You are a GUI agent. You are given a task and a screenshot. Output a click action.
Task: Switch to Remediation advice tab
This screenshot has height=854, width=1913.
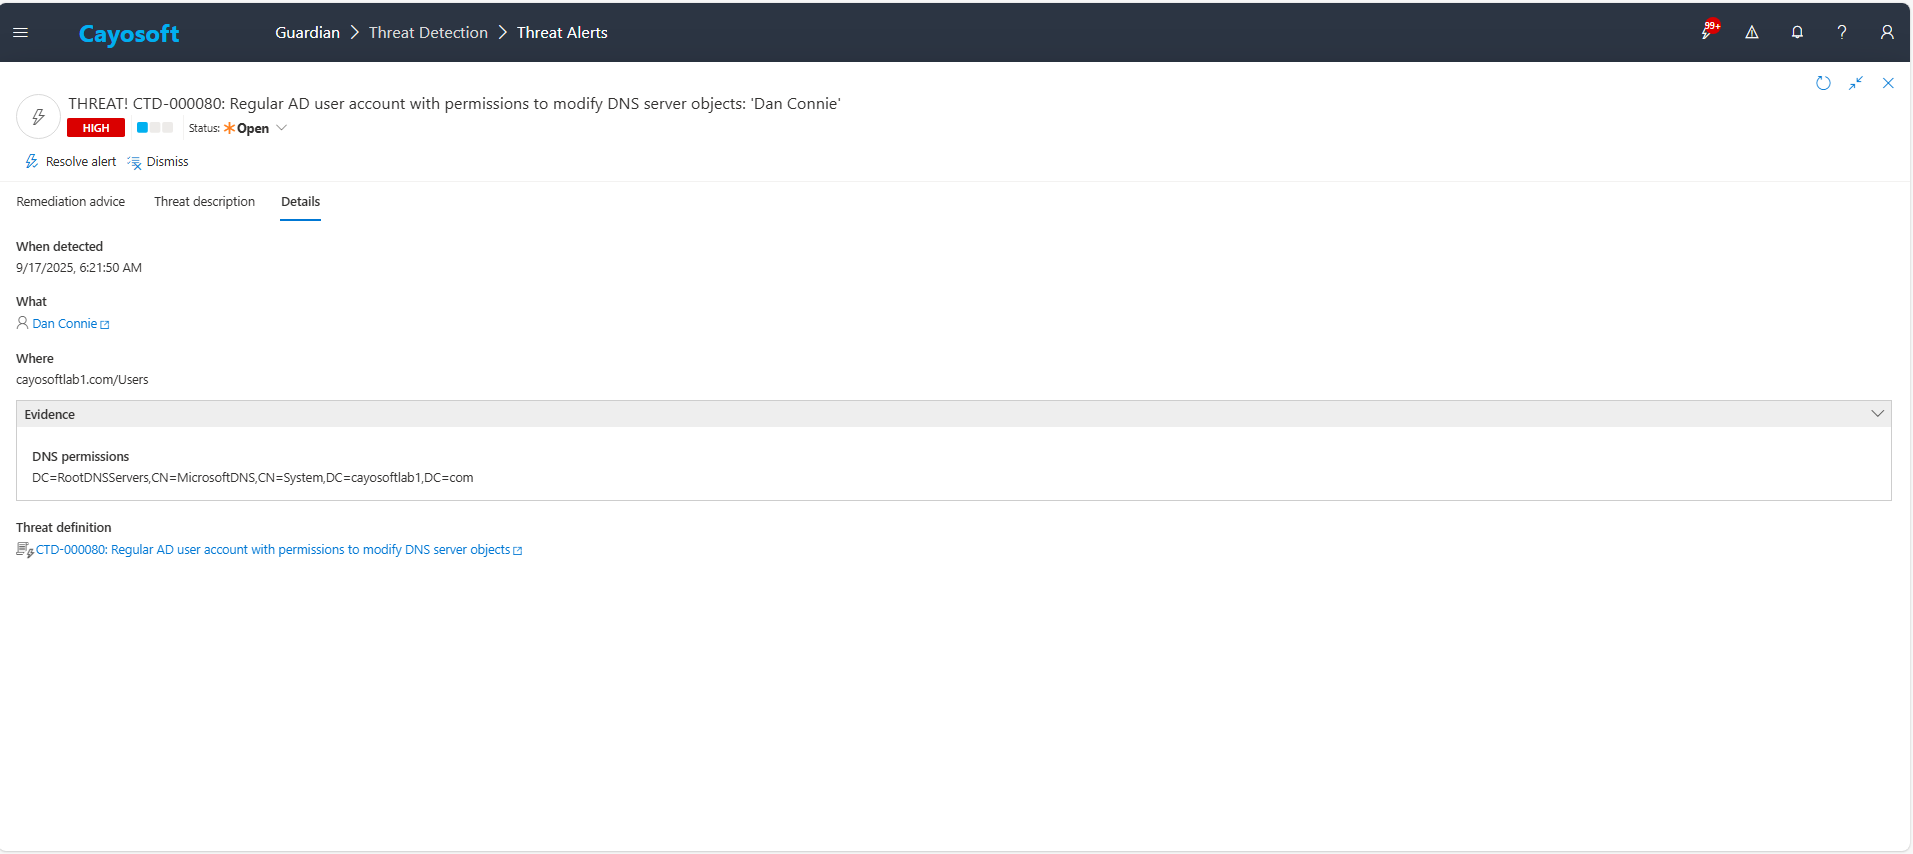(x=71, y=202)
